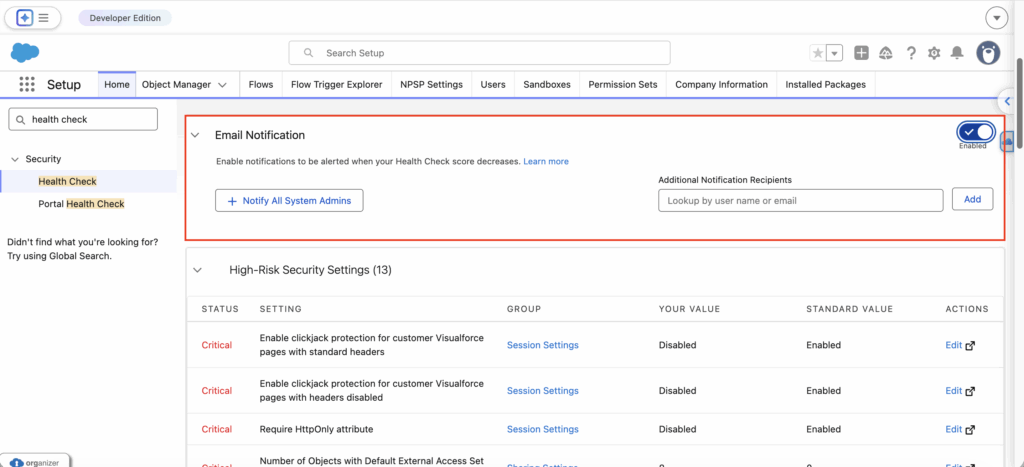Viewport: 1024px width, 467px height.
Task: Toggle Email Notification Enabled switch
Action: tap(976, 132)
